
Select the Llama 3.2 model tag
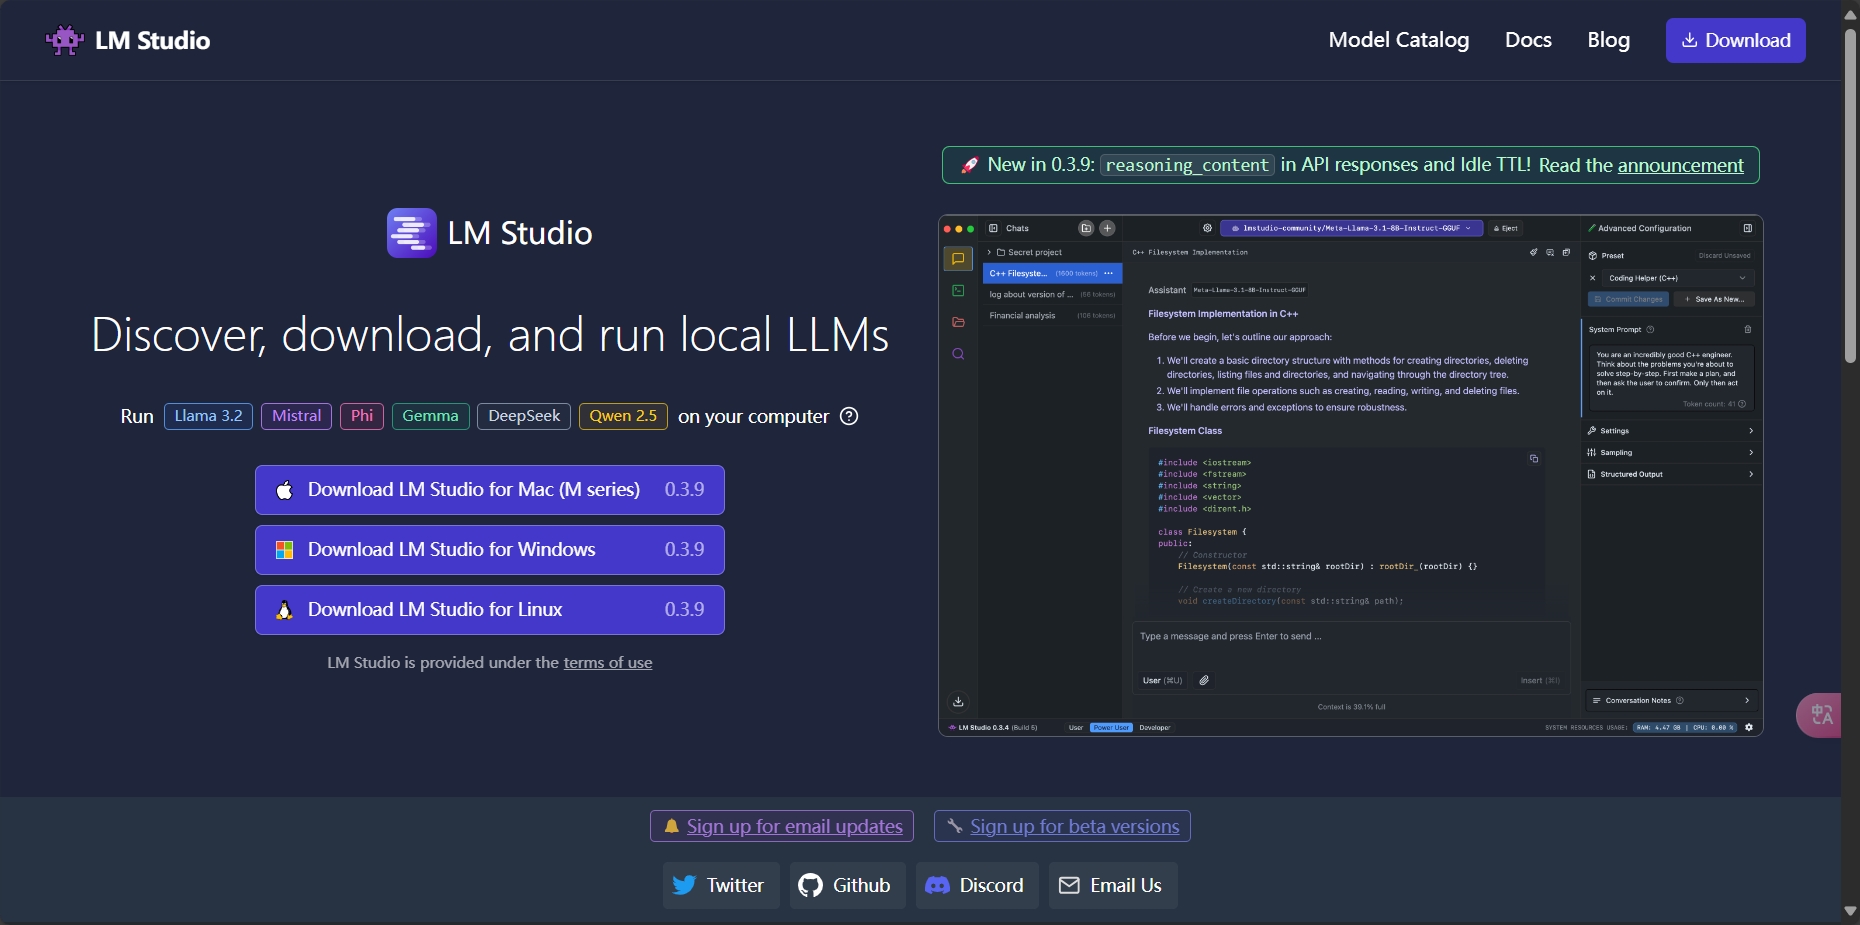208,416
